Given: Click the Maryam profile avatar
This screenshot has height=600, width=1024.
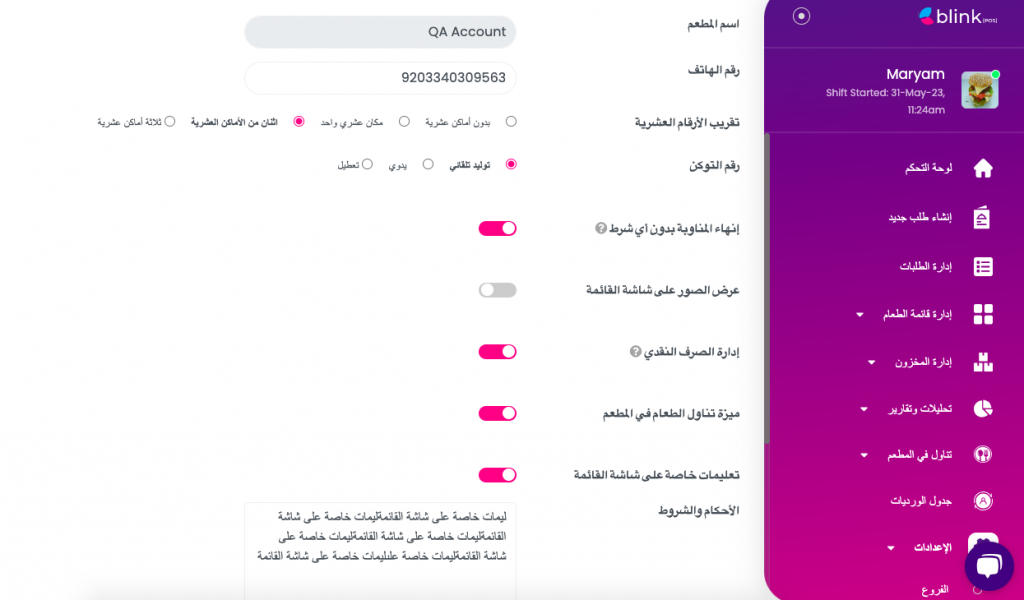Looking at the screenshot, I should pyautogui.click(x=980, y=90).
